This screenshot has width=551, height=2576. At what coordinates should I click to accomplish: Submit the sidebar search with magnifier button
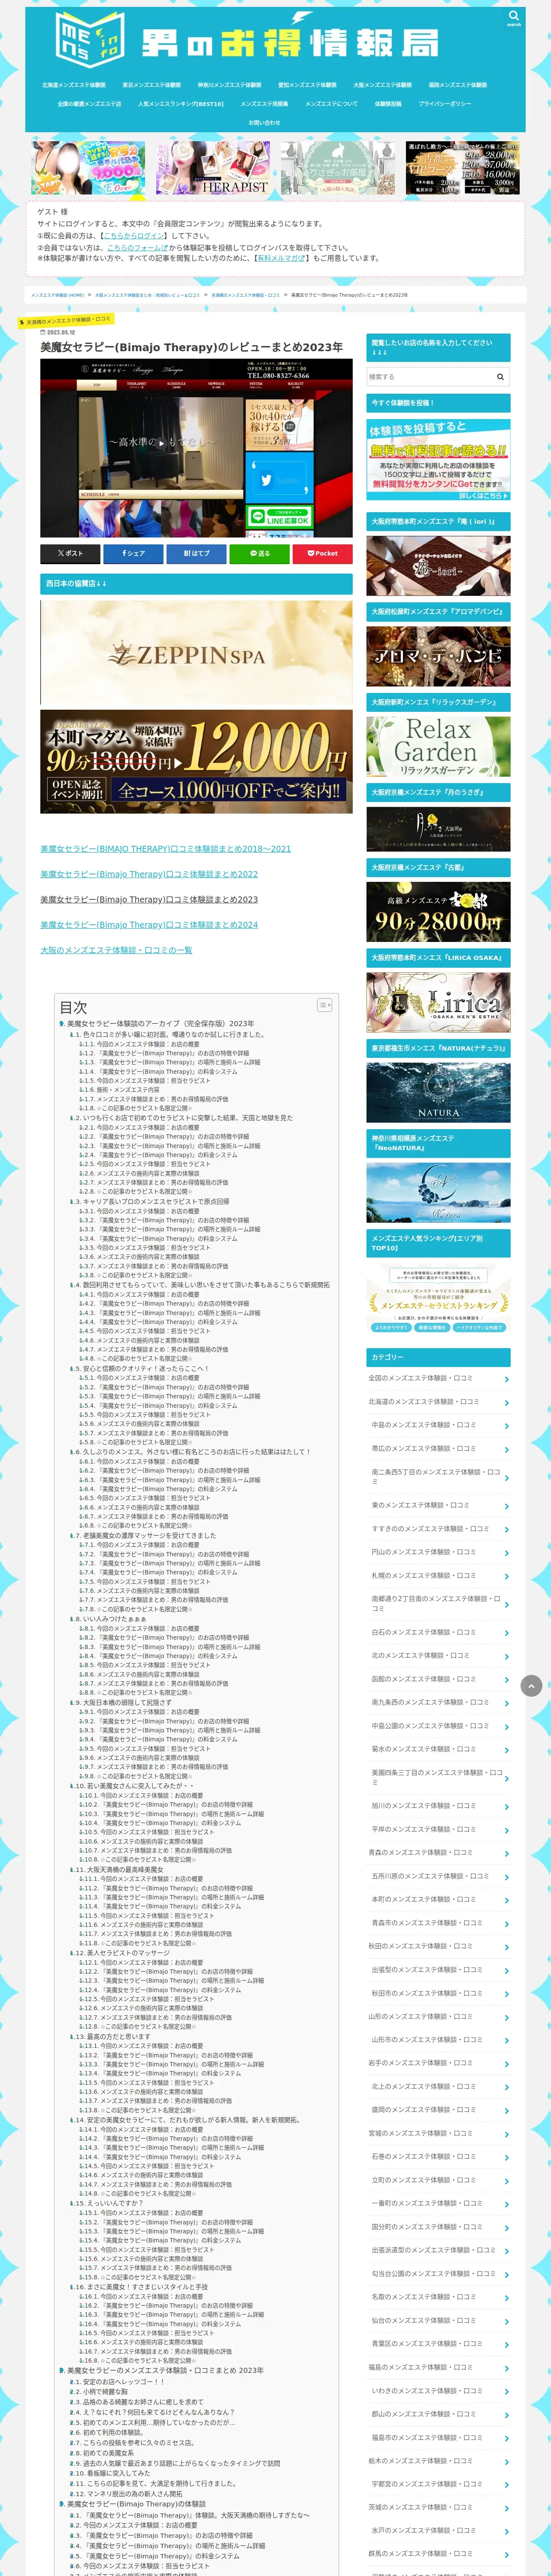500,377
